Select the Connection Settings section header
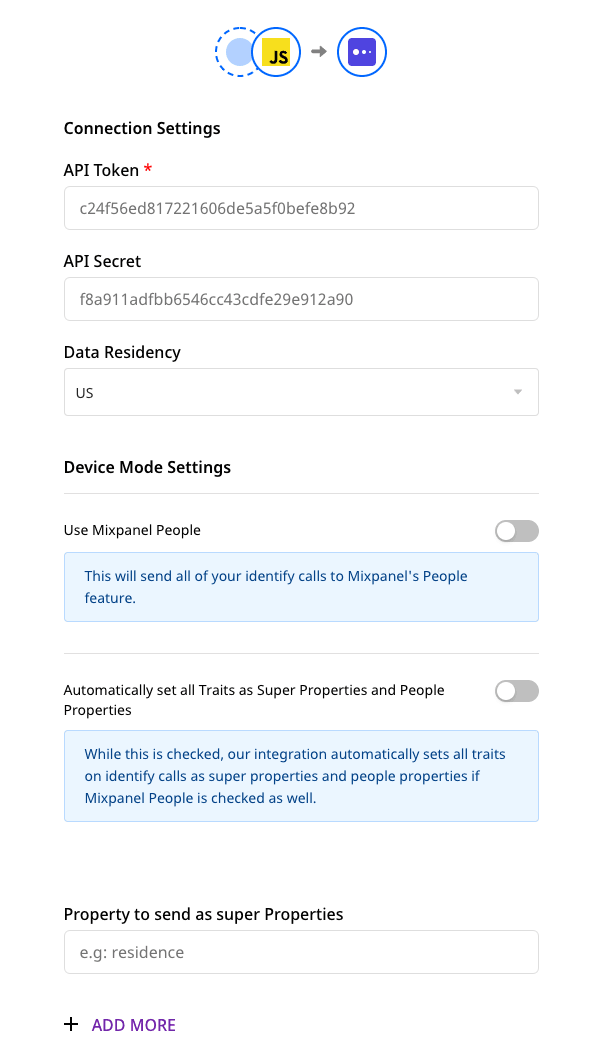 [x=141, y=128]
